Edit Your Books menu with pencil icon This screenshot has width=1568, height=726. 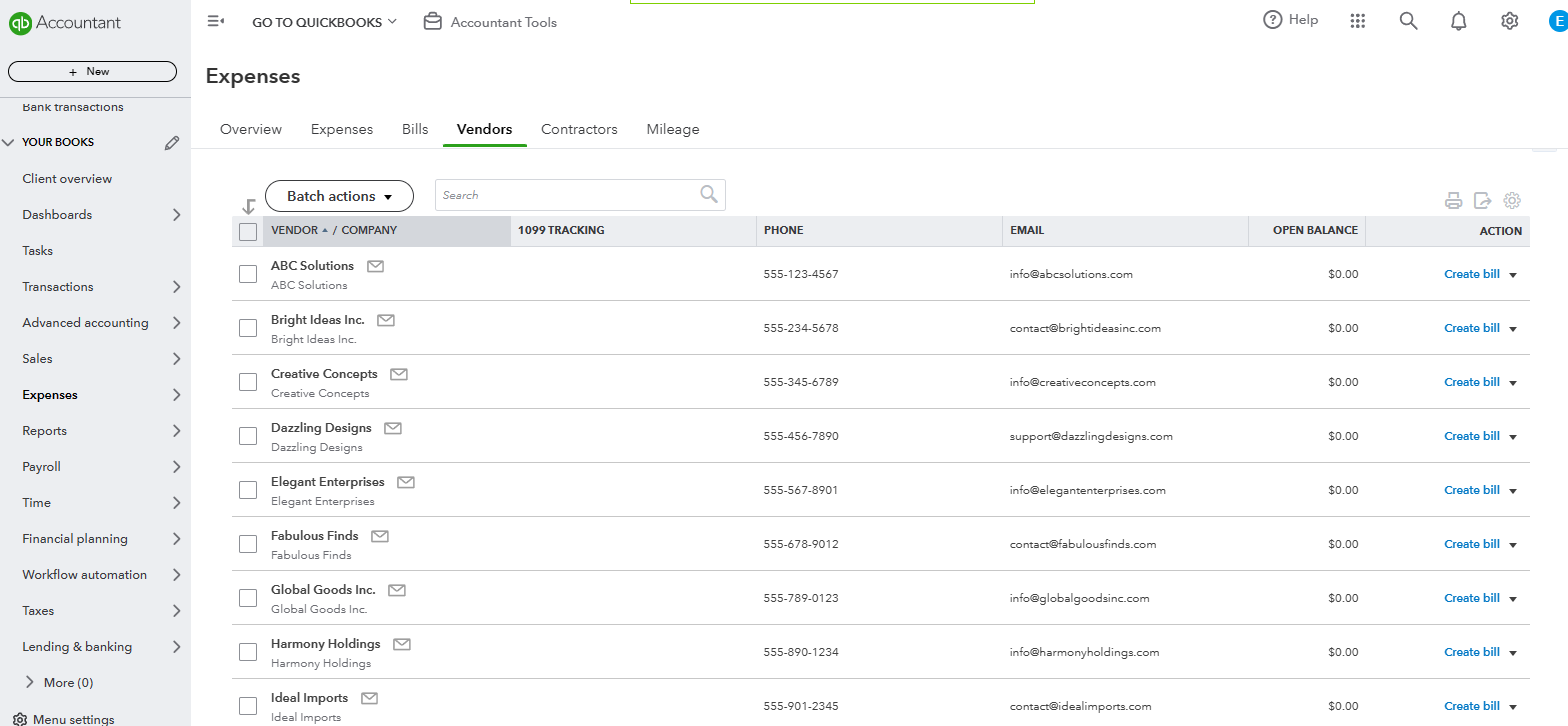172,143
